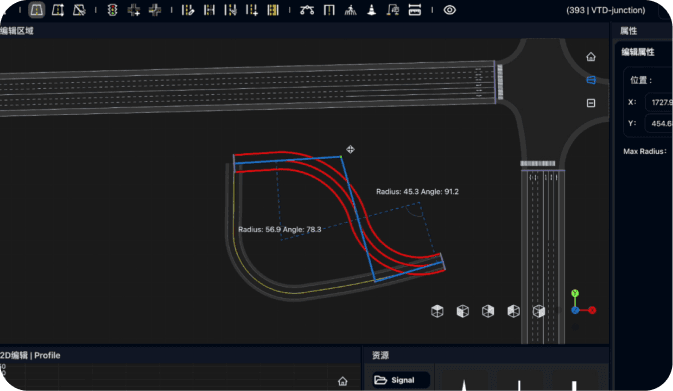Select the filled yellow lane tool

pyautogui.click(x=273, y=10)
